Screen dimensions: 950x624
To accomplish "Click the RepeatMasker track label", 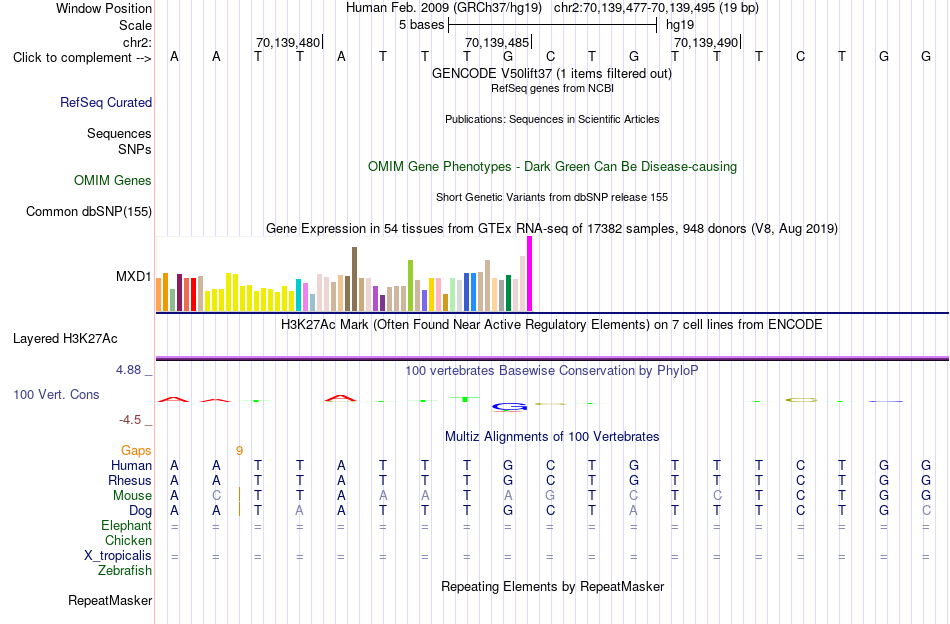I will click(110, 600).
